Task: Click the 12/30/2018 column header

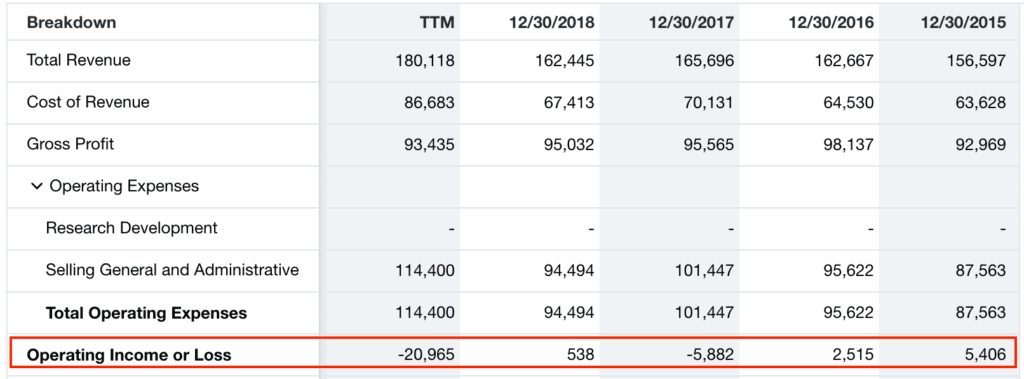Action: point(552,23)
